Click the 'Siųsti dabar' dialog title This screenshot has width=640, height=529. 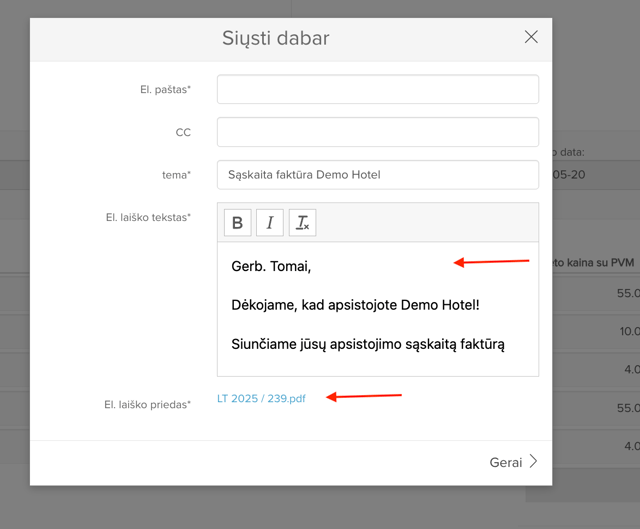[x=276, y=38]
